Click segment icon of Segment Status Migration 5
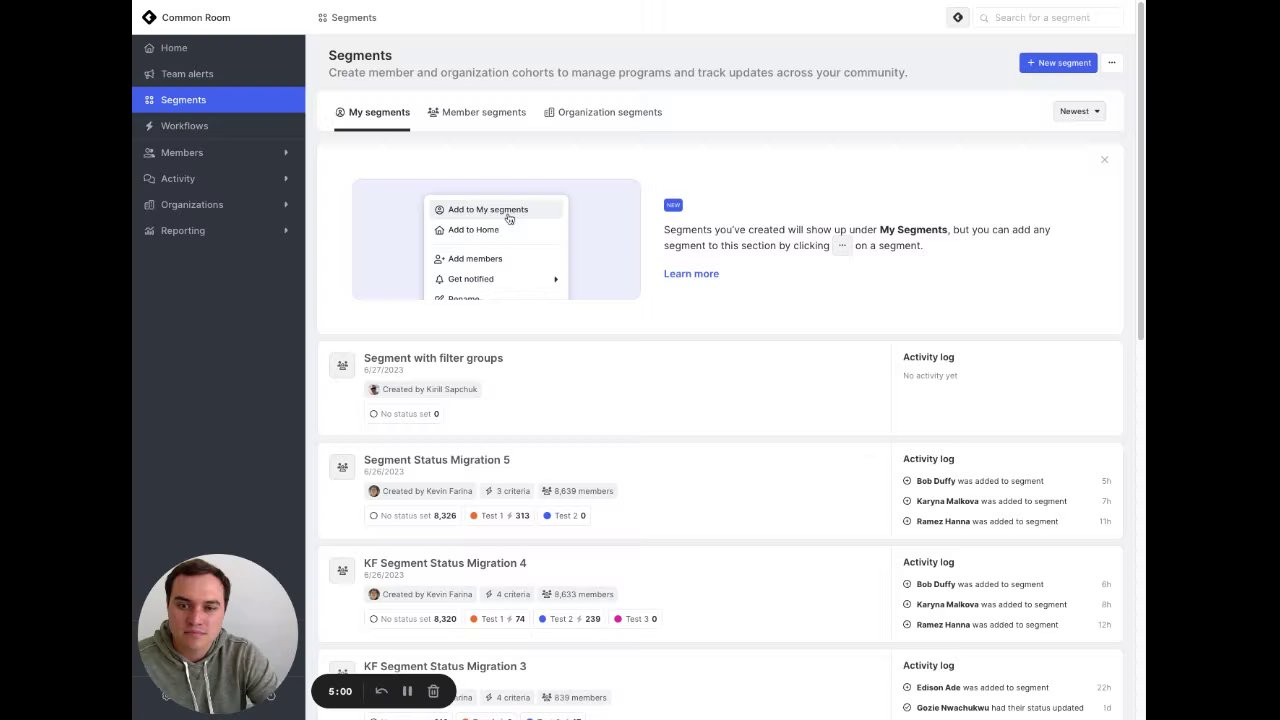The height and width of the screenshot is (720, 1280). (342, 467)
